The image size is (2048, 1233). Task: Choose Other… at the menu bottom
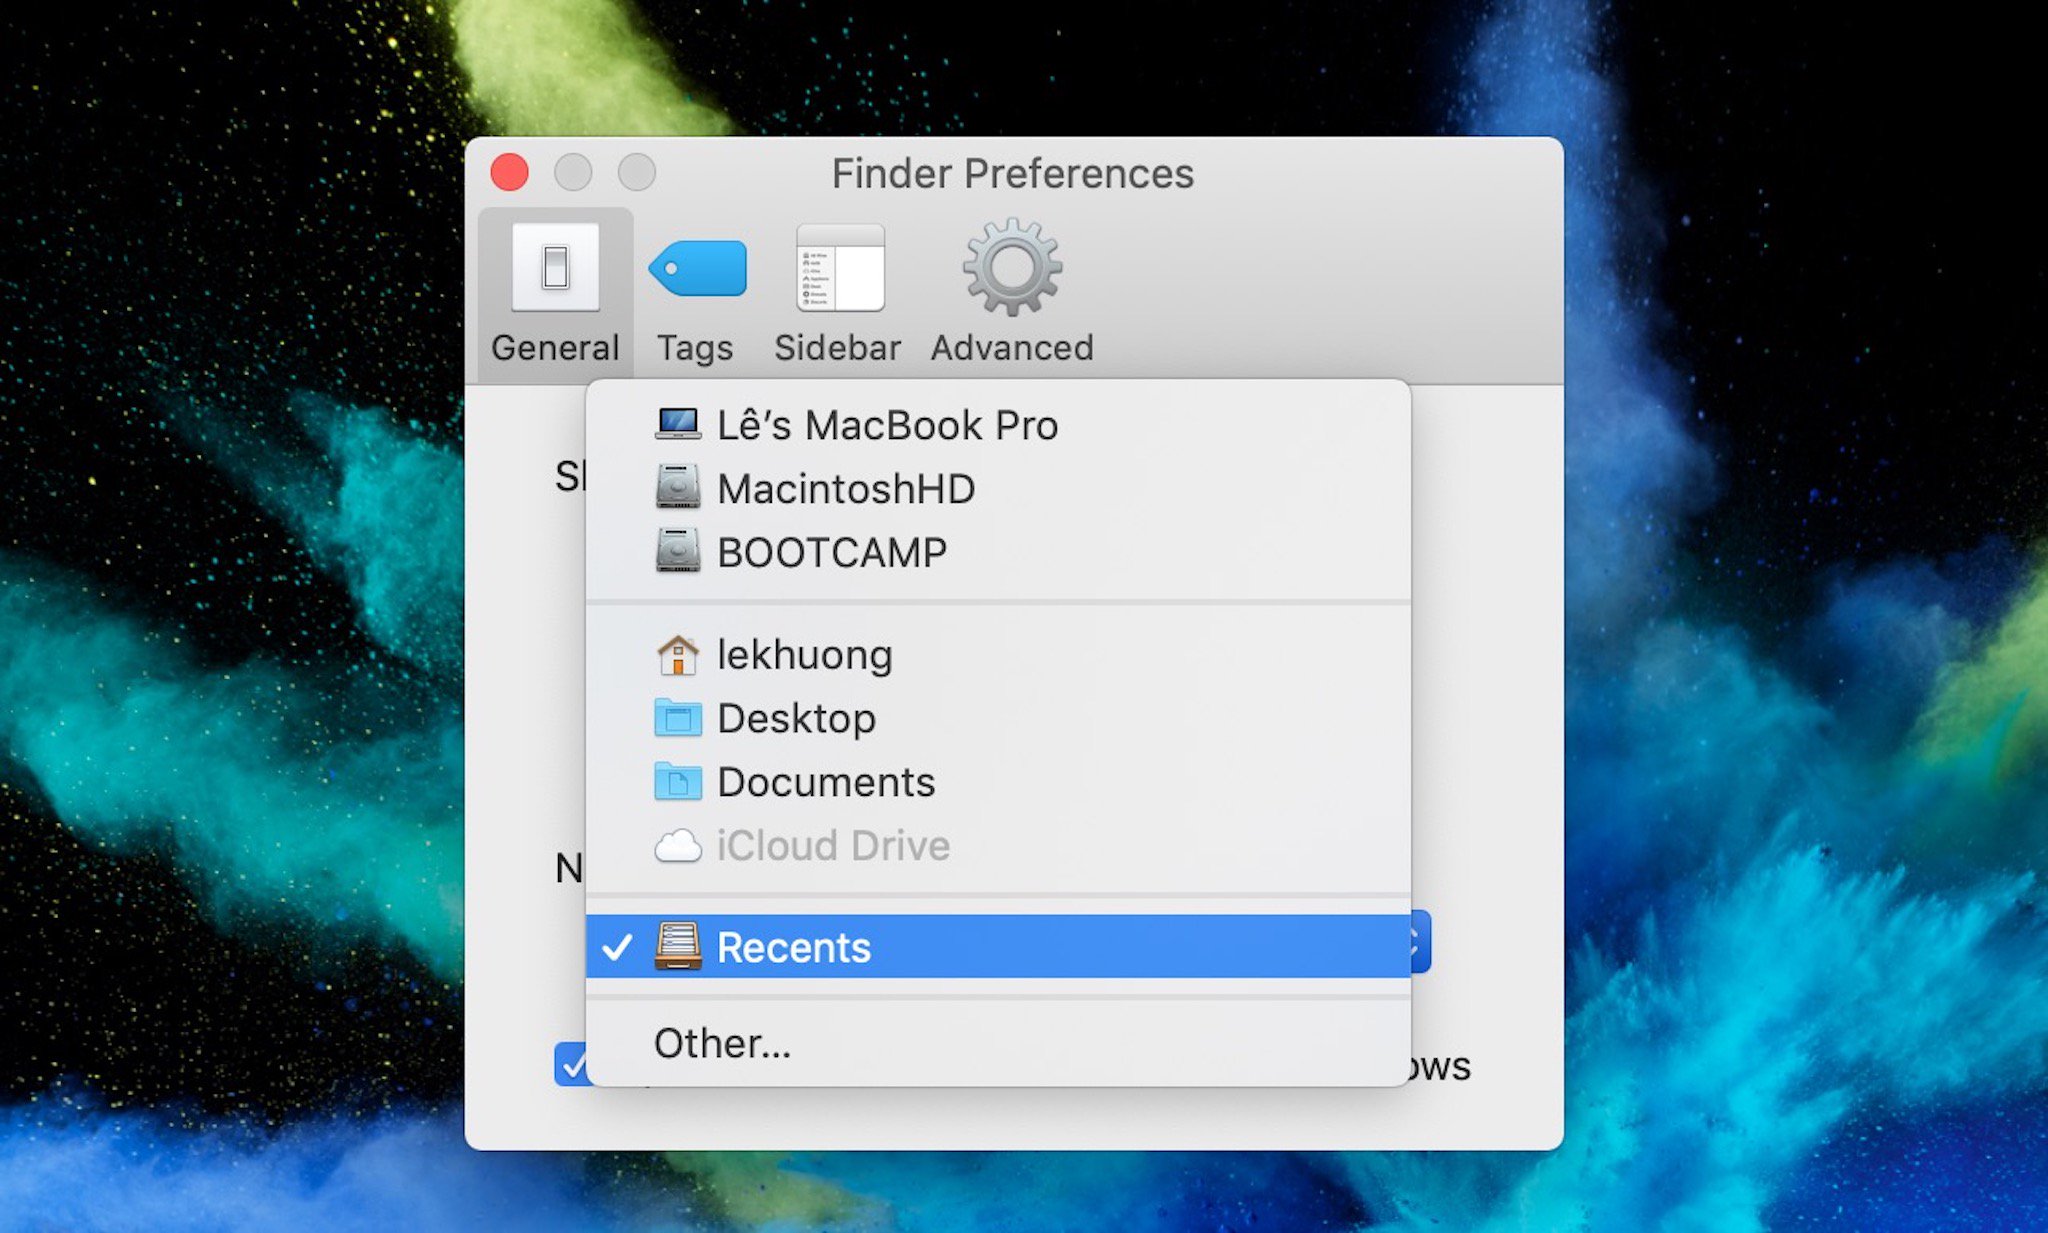point(722,1043)
